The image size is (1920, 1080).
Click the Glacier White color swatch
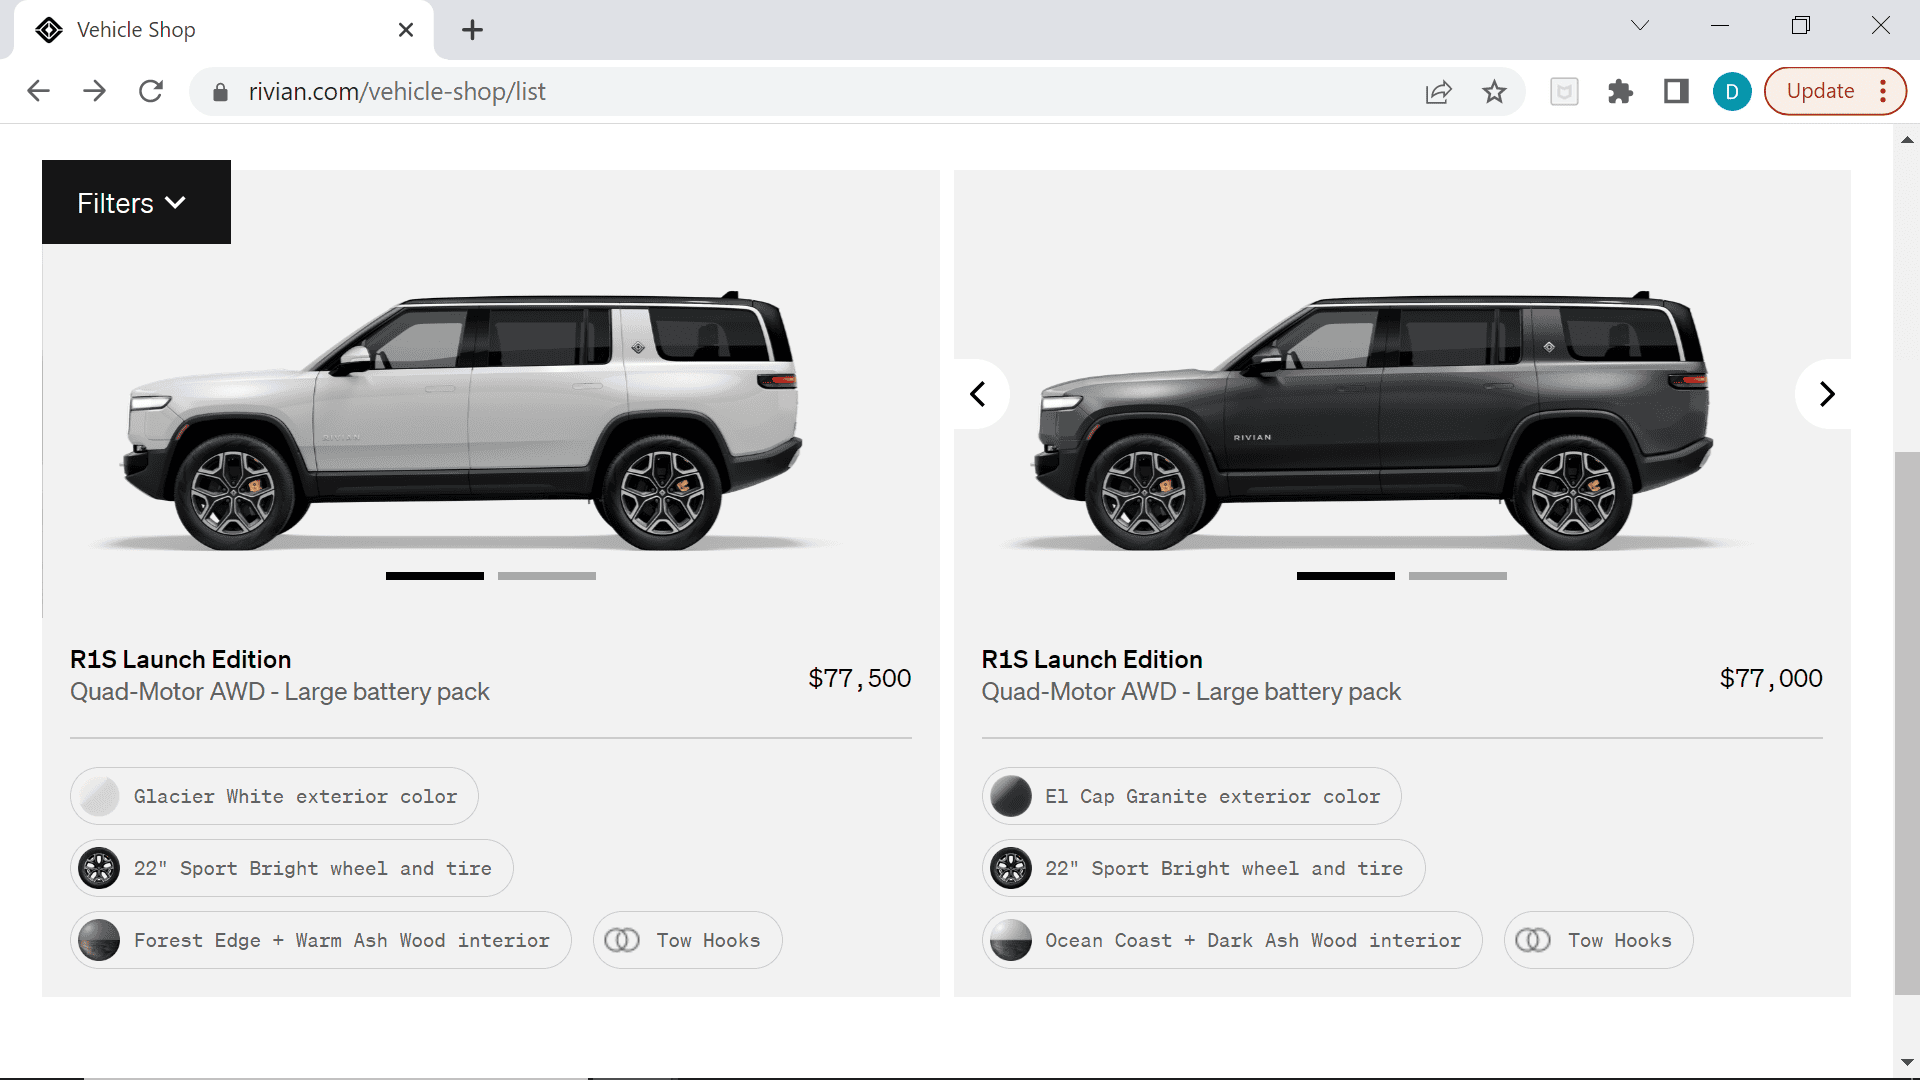100,797
